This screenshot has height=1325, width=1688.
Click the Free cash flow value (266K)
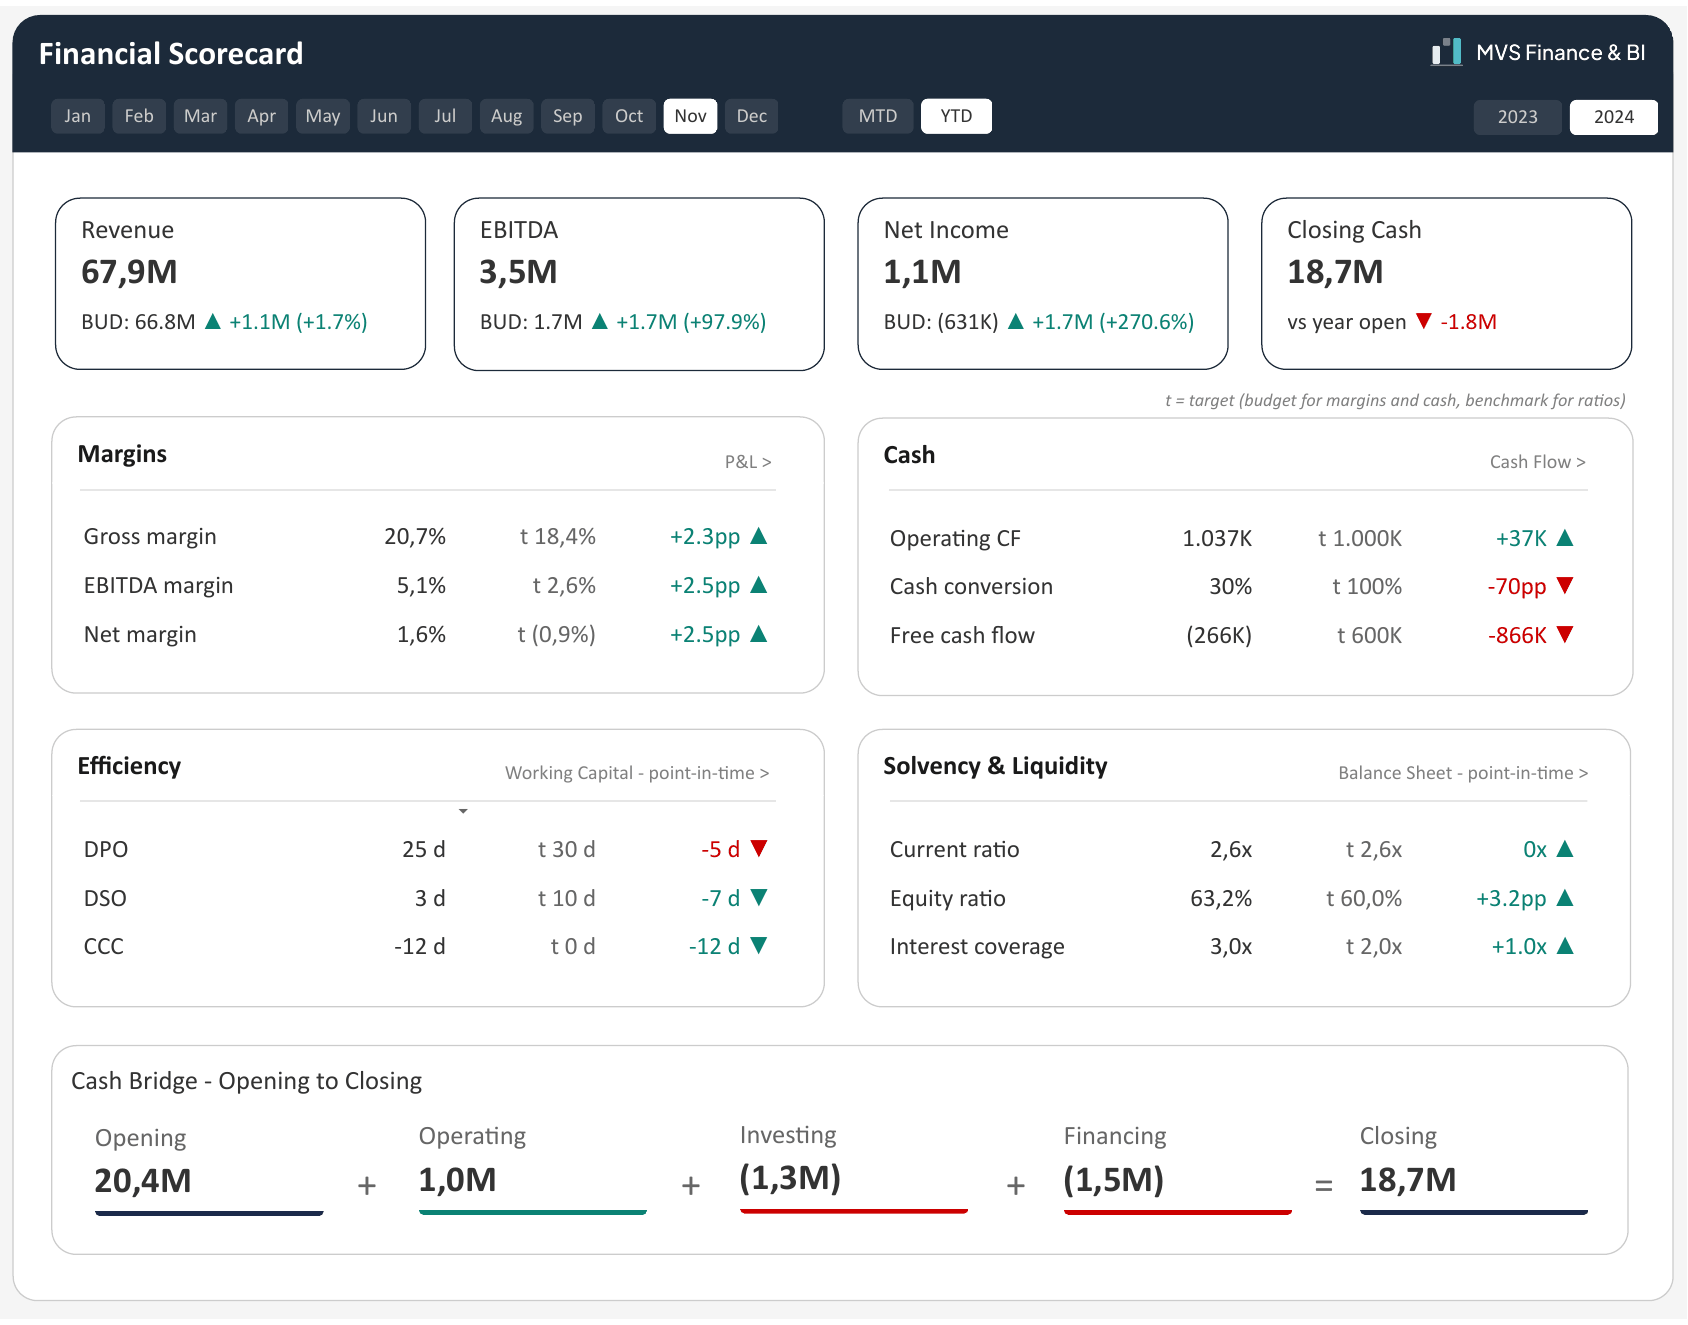coord(1219,635)
